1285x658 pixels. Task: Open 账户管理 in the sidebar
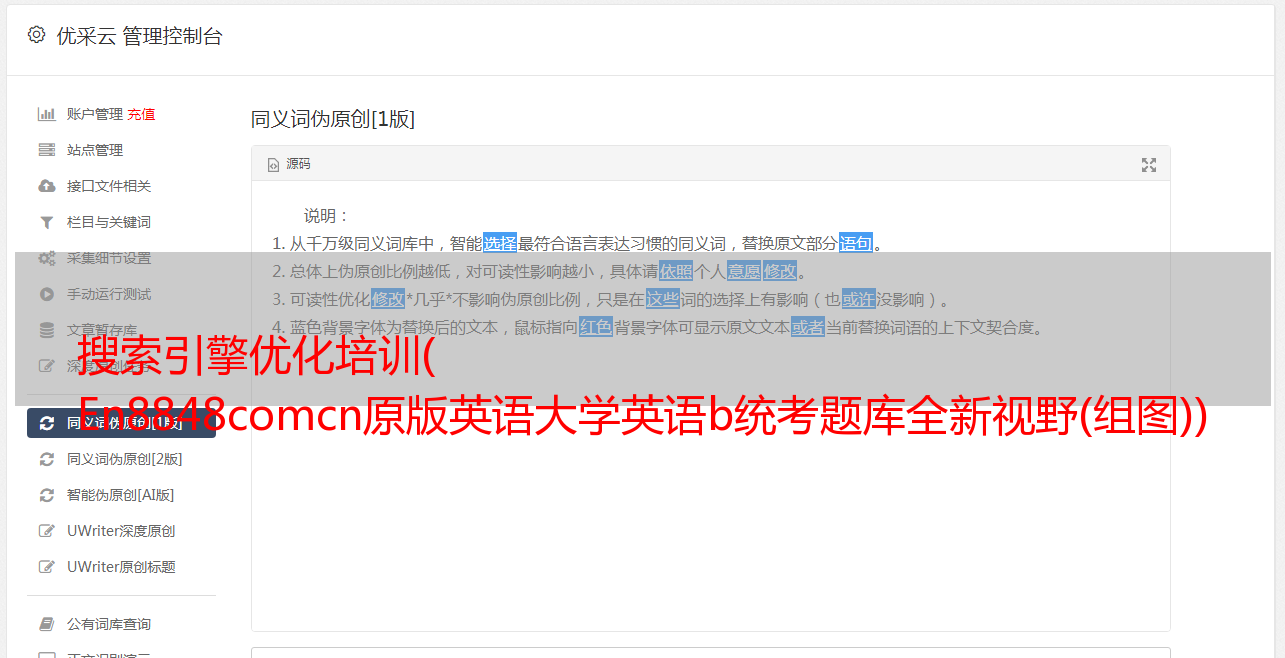tap(95, 114)
